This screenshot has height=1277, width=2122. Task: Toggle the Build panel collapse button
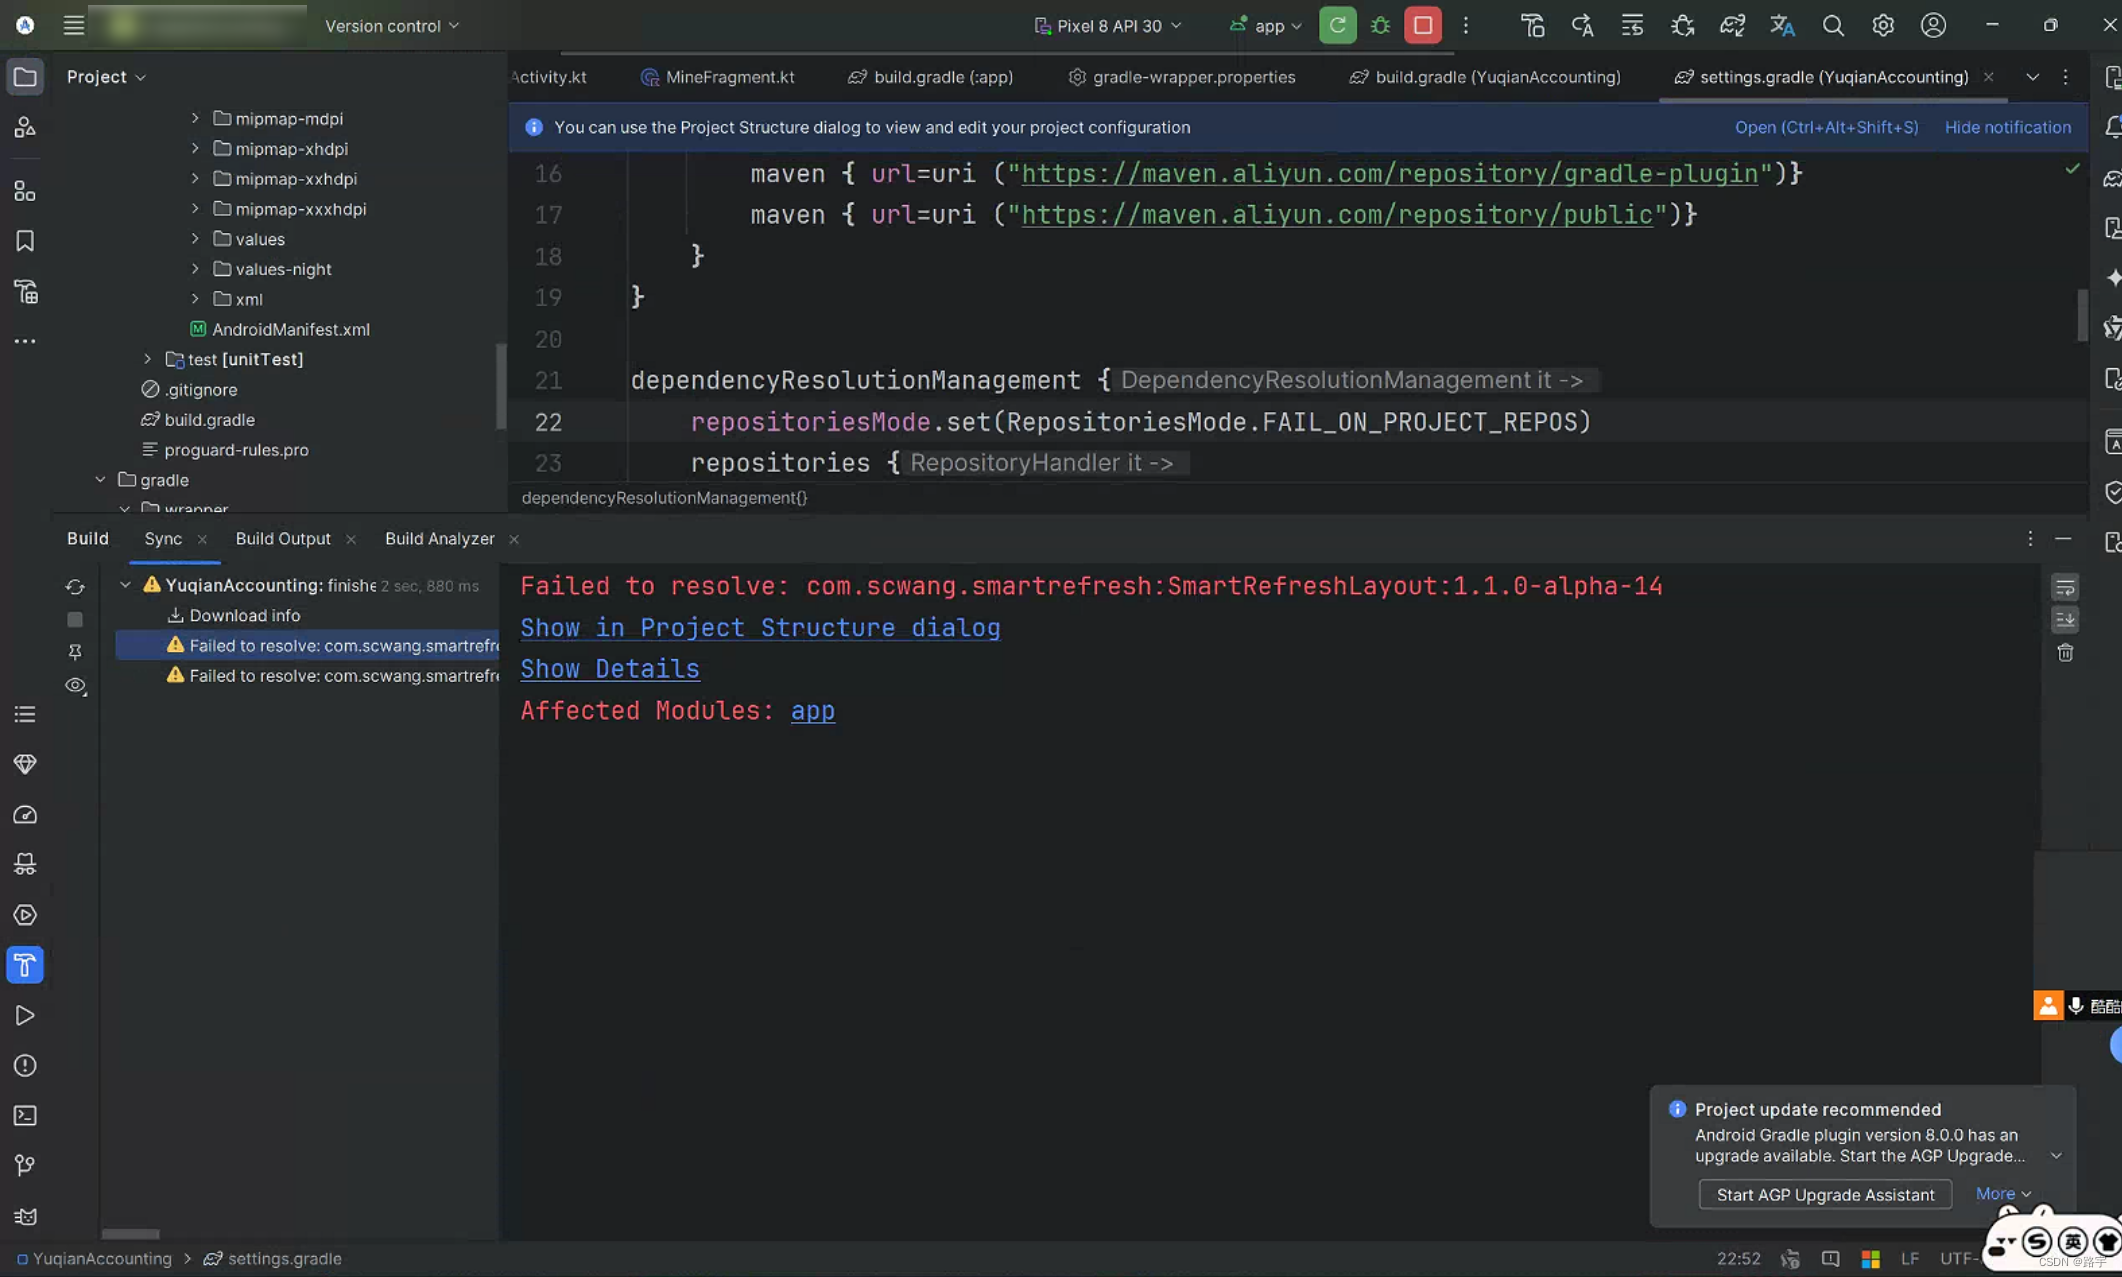[2063, 538]
